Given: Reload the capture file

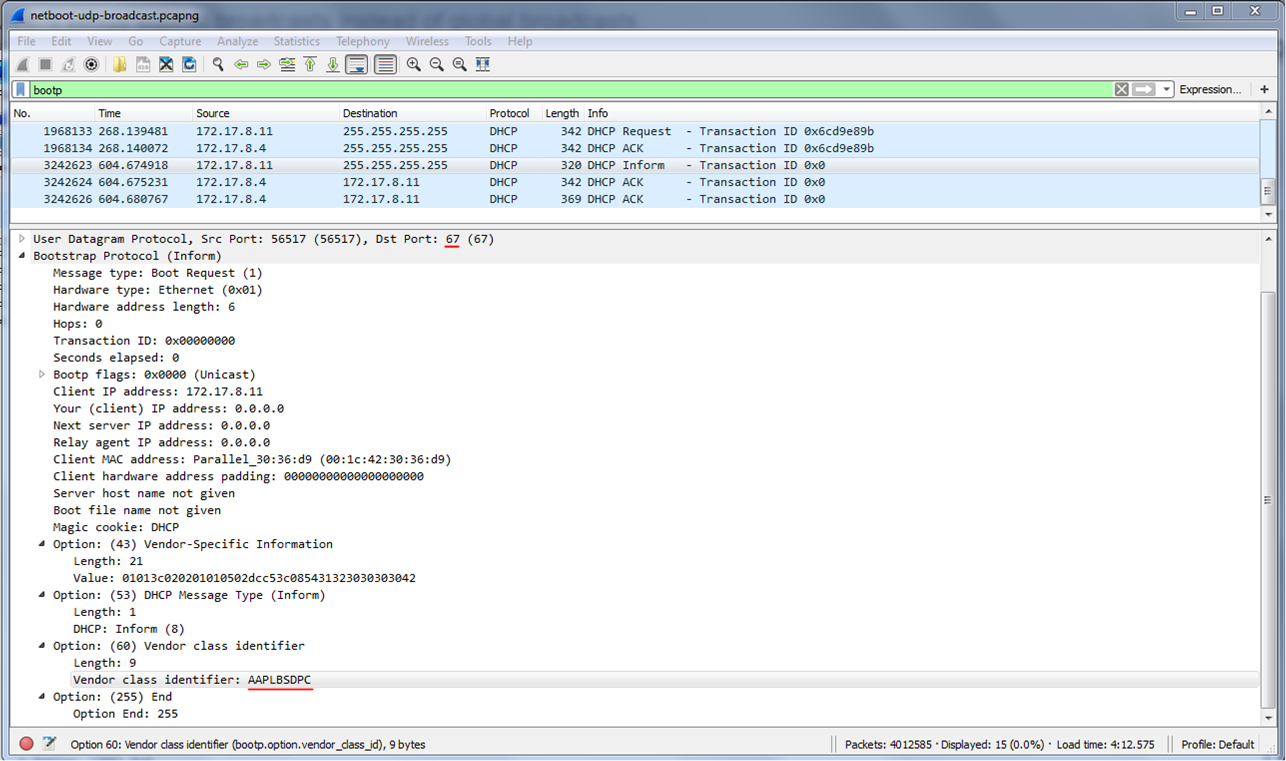Looking at the screenshot, I should pos(188,65).
